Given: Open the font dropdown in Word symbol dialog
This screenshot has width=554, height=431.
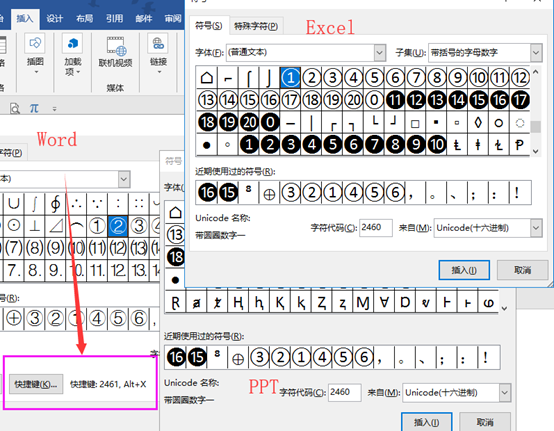Looking at the screenshot, I should tap(124, 179).
